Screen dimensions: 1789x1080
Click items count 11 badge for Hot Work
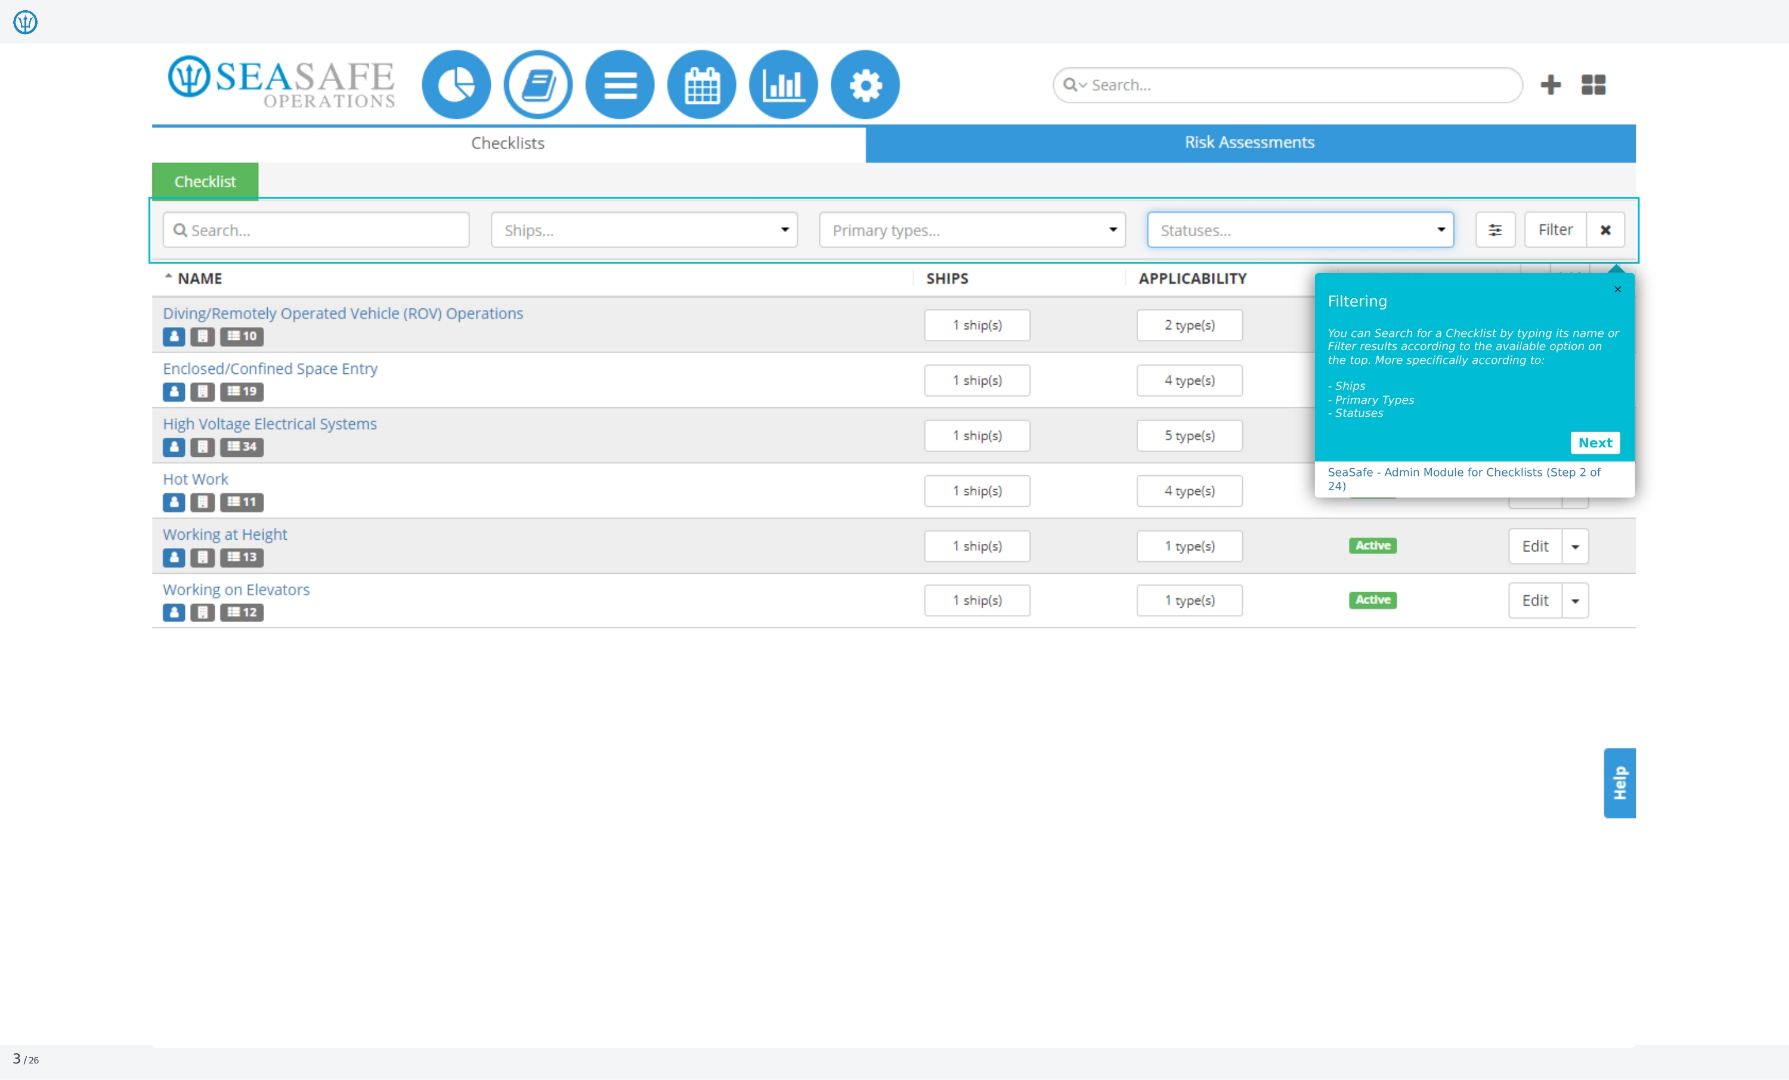click(242, 502)
